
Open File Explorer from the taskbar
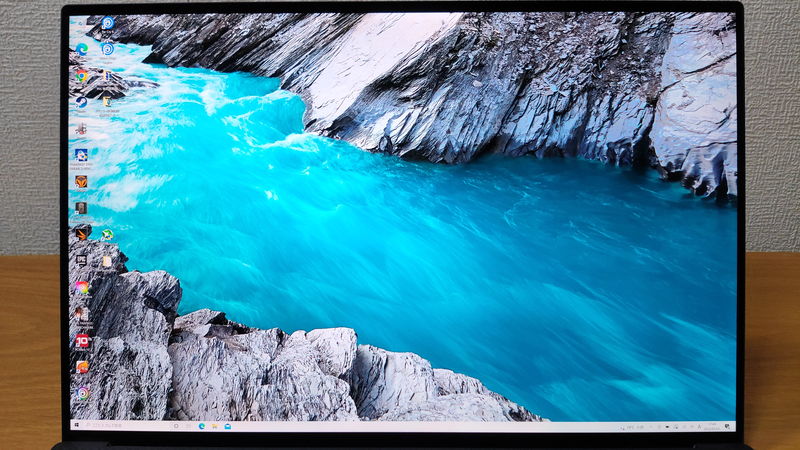click(x=215, y=426)
